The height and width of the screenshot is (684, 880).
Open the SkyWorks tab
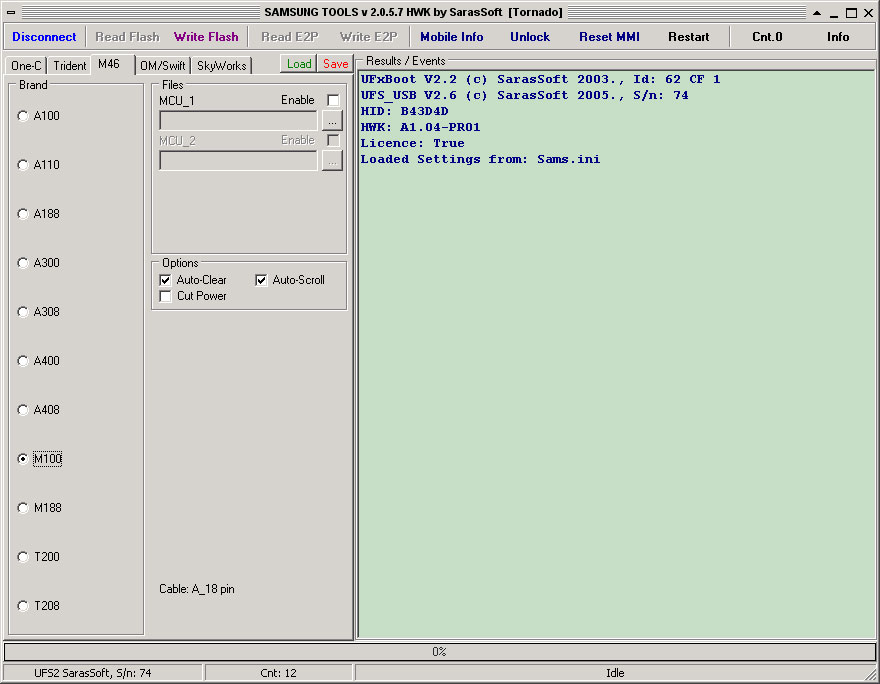pyautogui.click(x=222, y=66)
